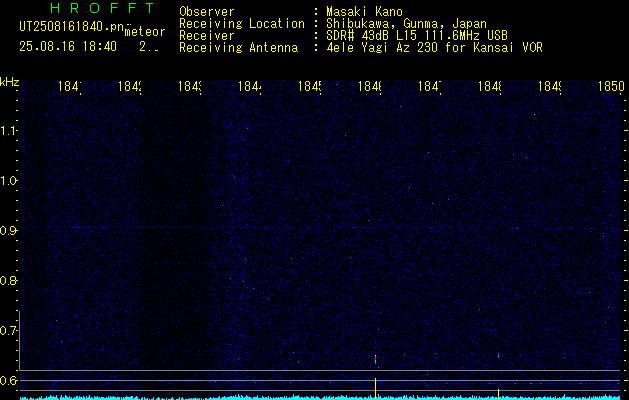The height and width of the screenshot is (400, 629).
Task: Click the 25.08.16 18:40 timestamp
Action: pyautogui.click(x=68, y=47)
